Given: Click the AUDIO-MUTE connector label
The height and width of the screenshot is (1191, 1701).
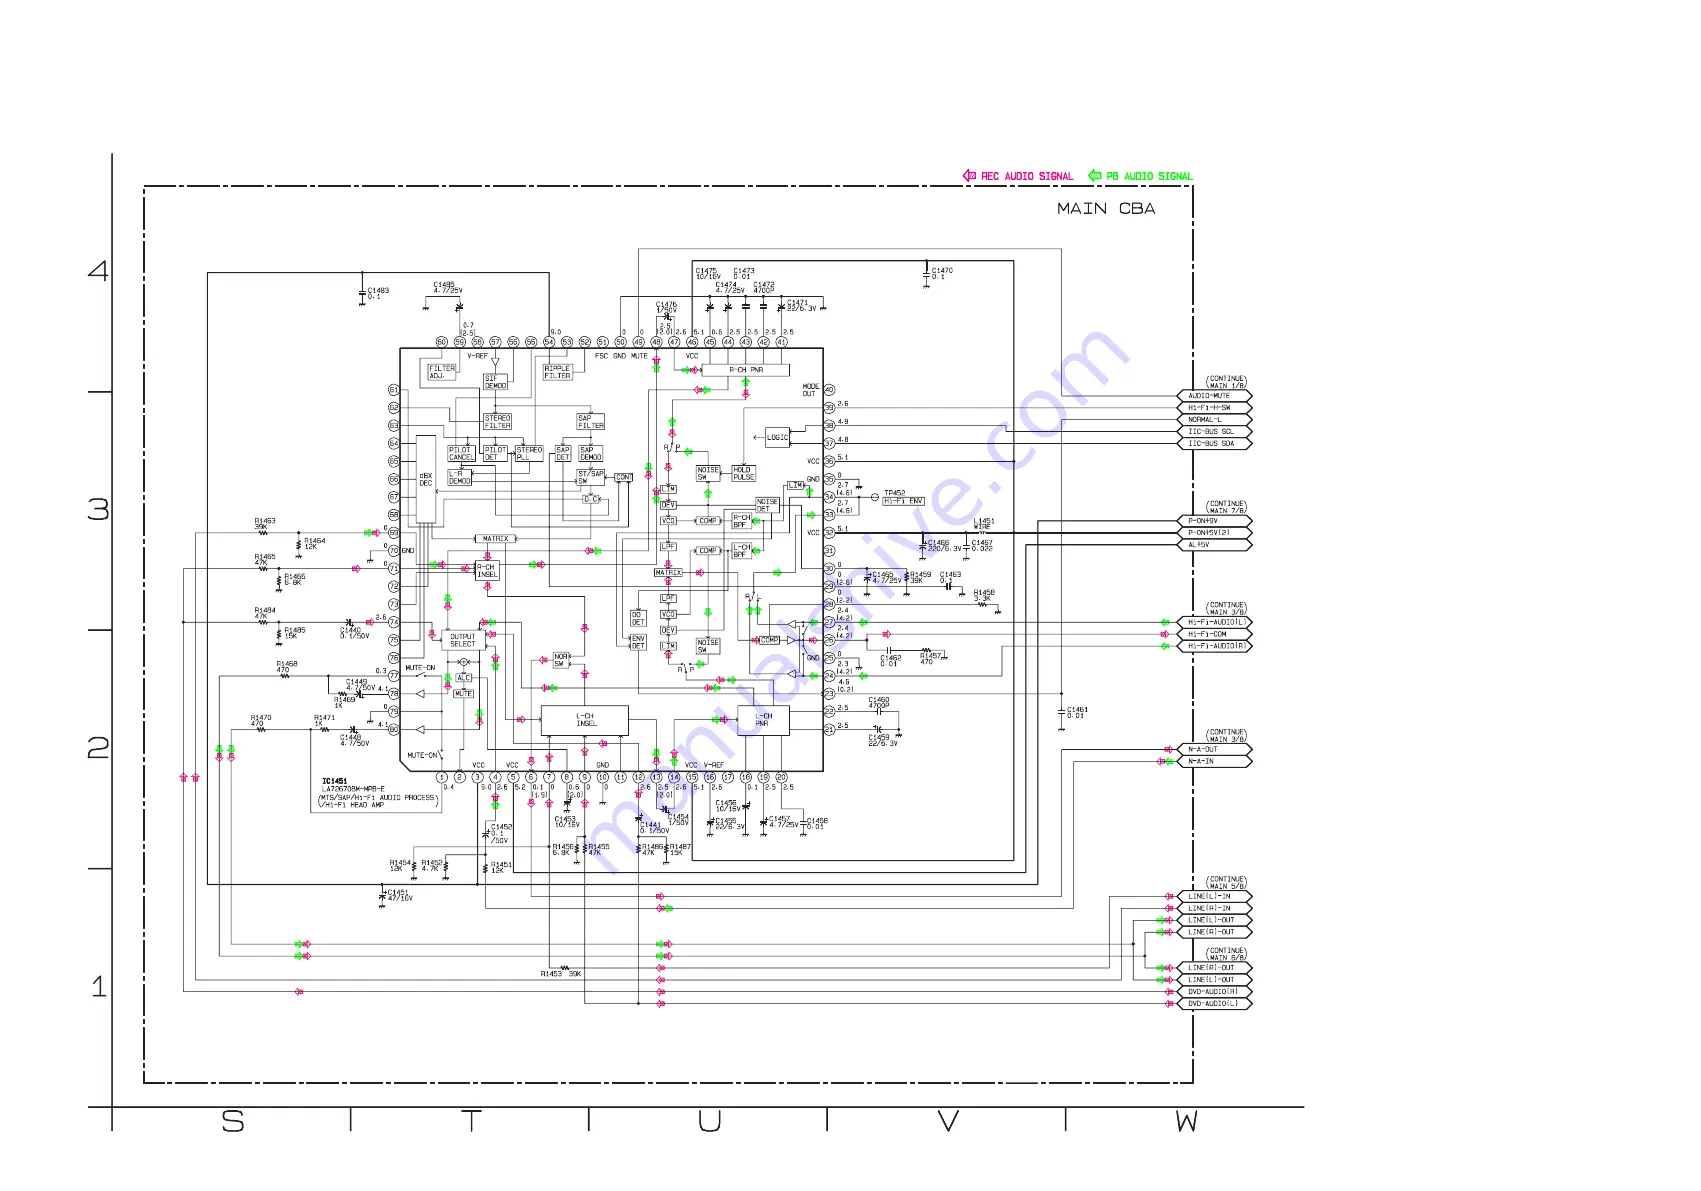Looking at the screenshot, I should click(1213, 396).
